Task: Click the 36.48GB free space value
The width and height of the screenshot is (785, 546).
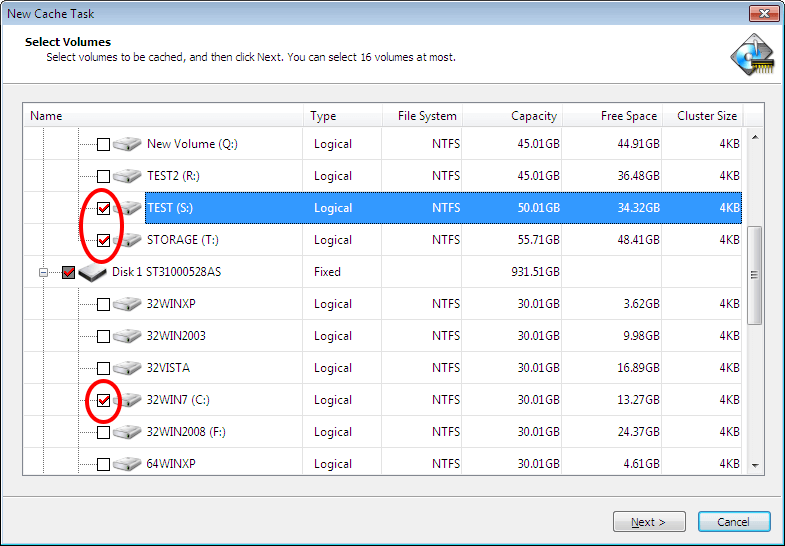Action: 638,176
